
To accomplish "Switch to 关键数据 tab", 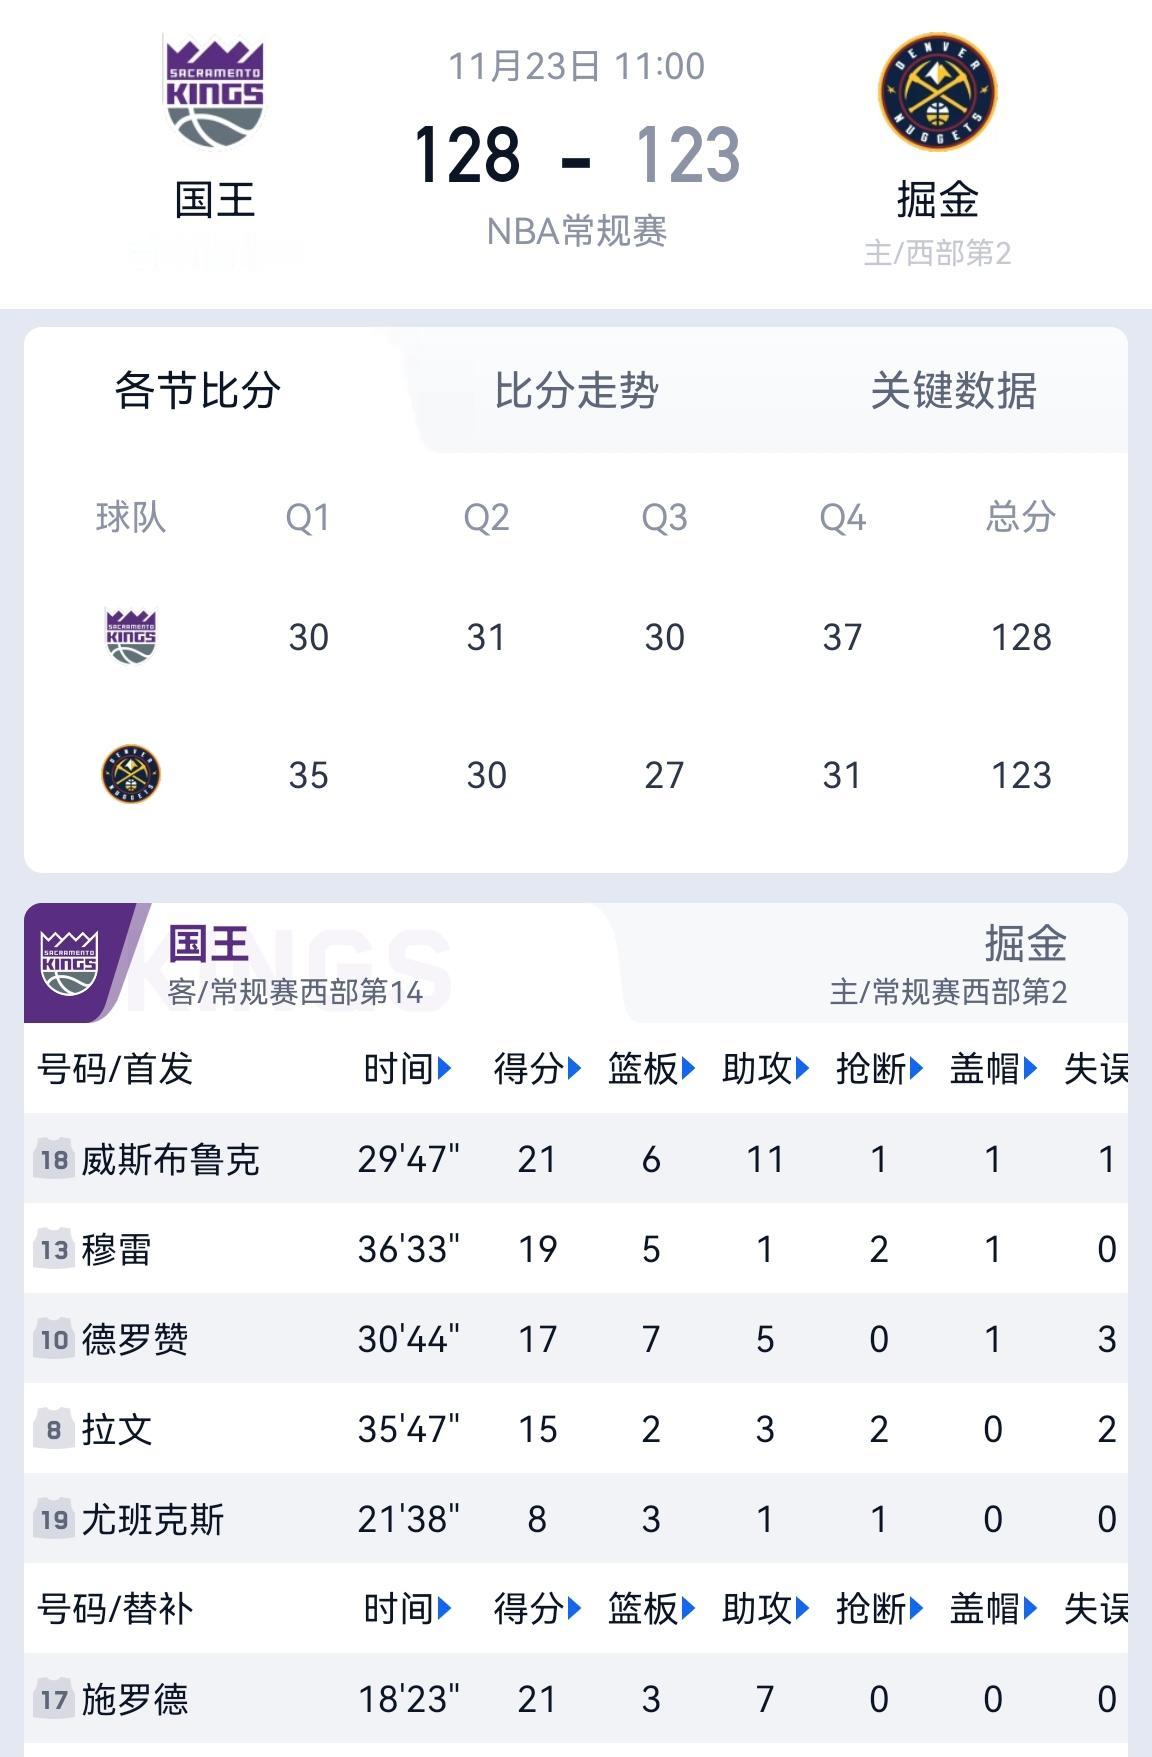I will [953, 390].
